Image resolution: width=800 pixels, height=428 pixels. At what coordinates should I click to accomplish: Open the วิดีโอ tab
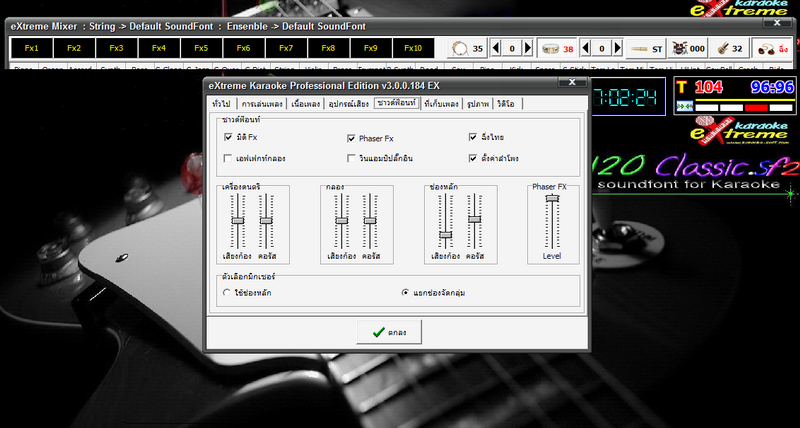click(507, 104)
